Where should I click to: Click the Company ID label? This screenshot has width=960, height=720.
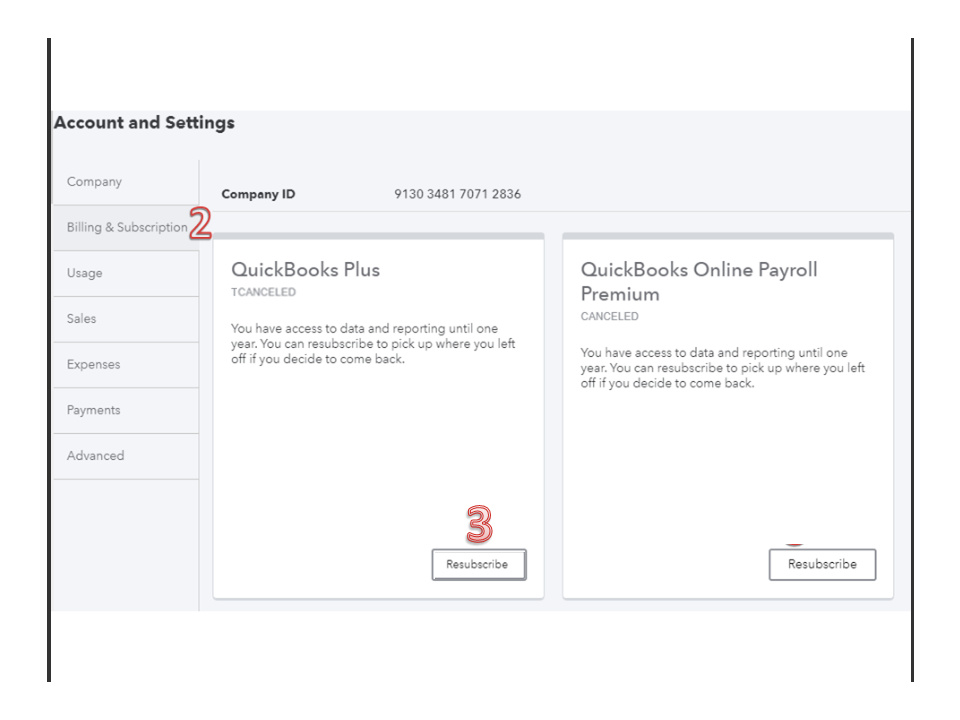click(x=258, y=194)
